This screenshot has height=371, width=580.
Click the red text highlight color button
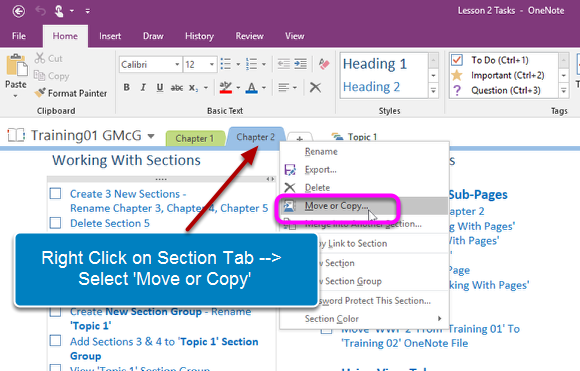(x=226, y=88)
